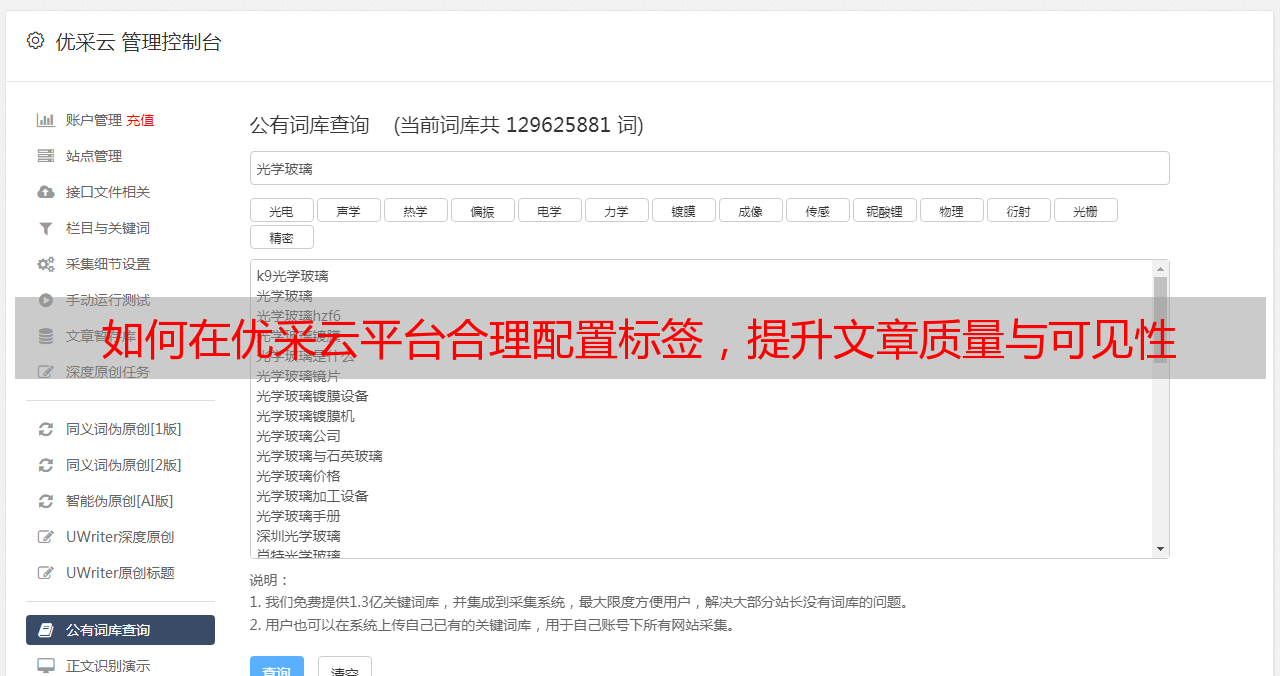
Task: Click the 公有词库查询 page heading
Action: 310,125
